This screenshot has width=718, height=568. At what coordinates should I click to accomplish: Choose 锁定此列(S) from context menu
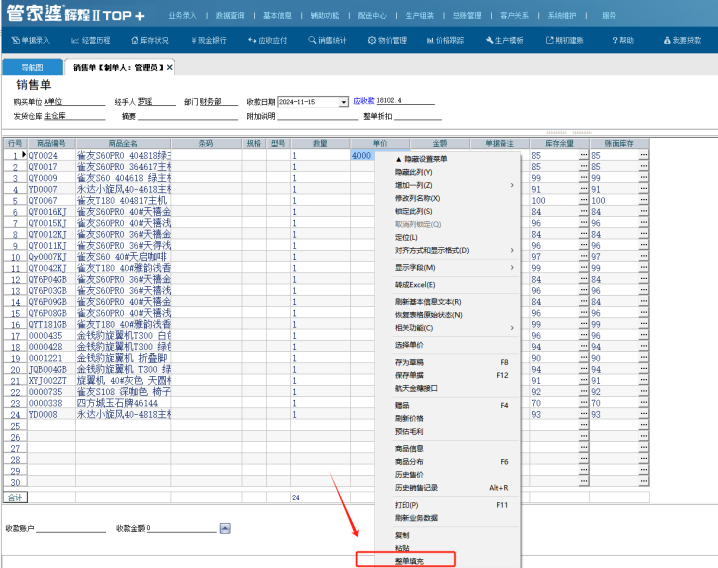point(413,211)
